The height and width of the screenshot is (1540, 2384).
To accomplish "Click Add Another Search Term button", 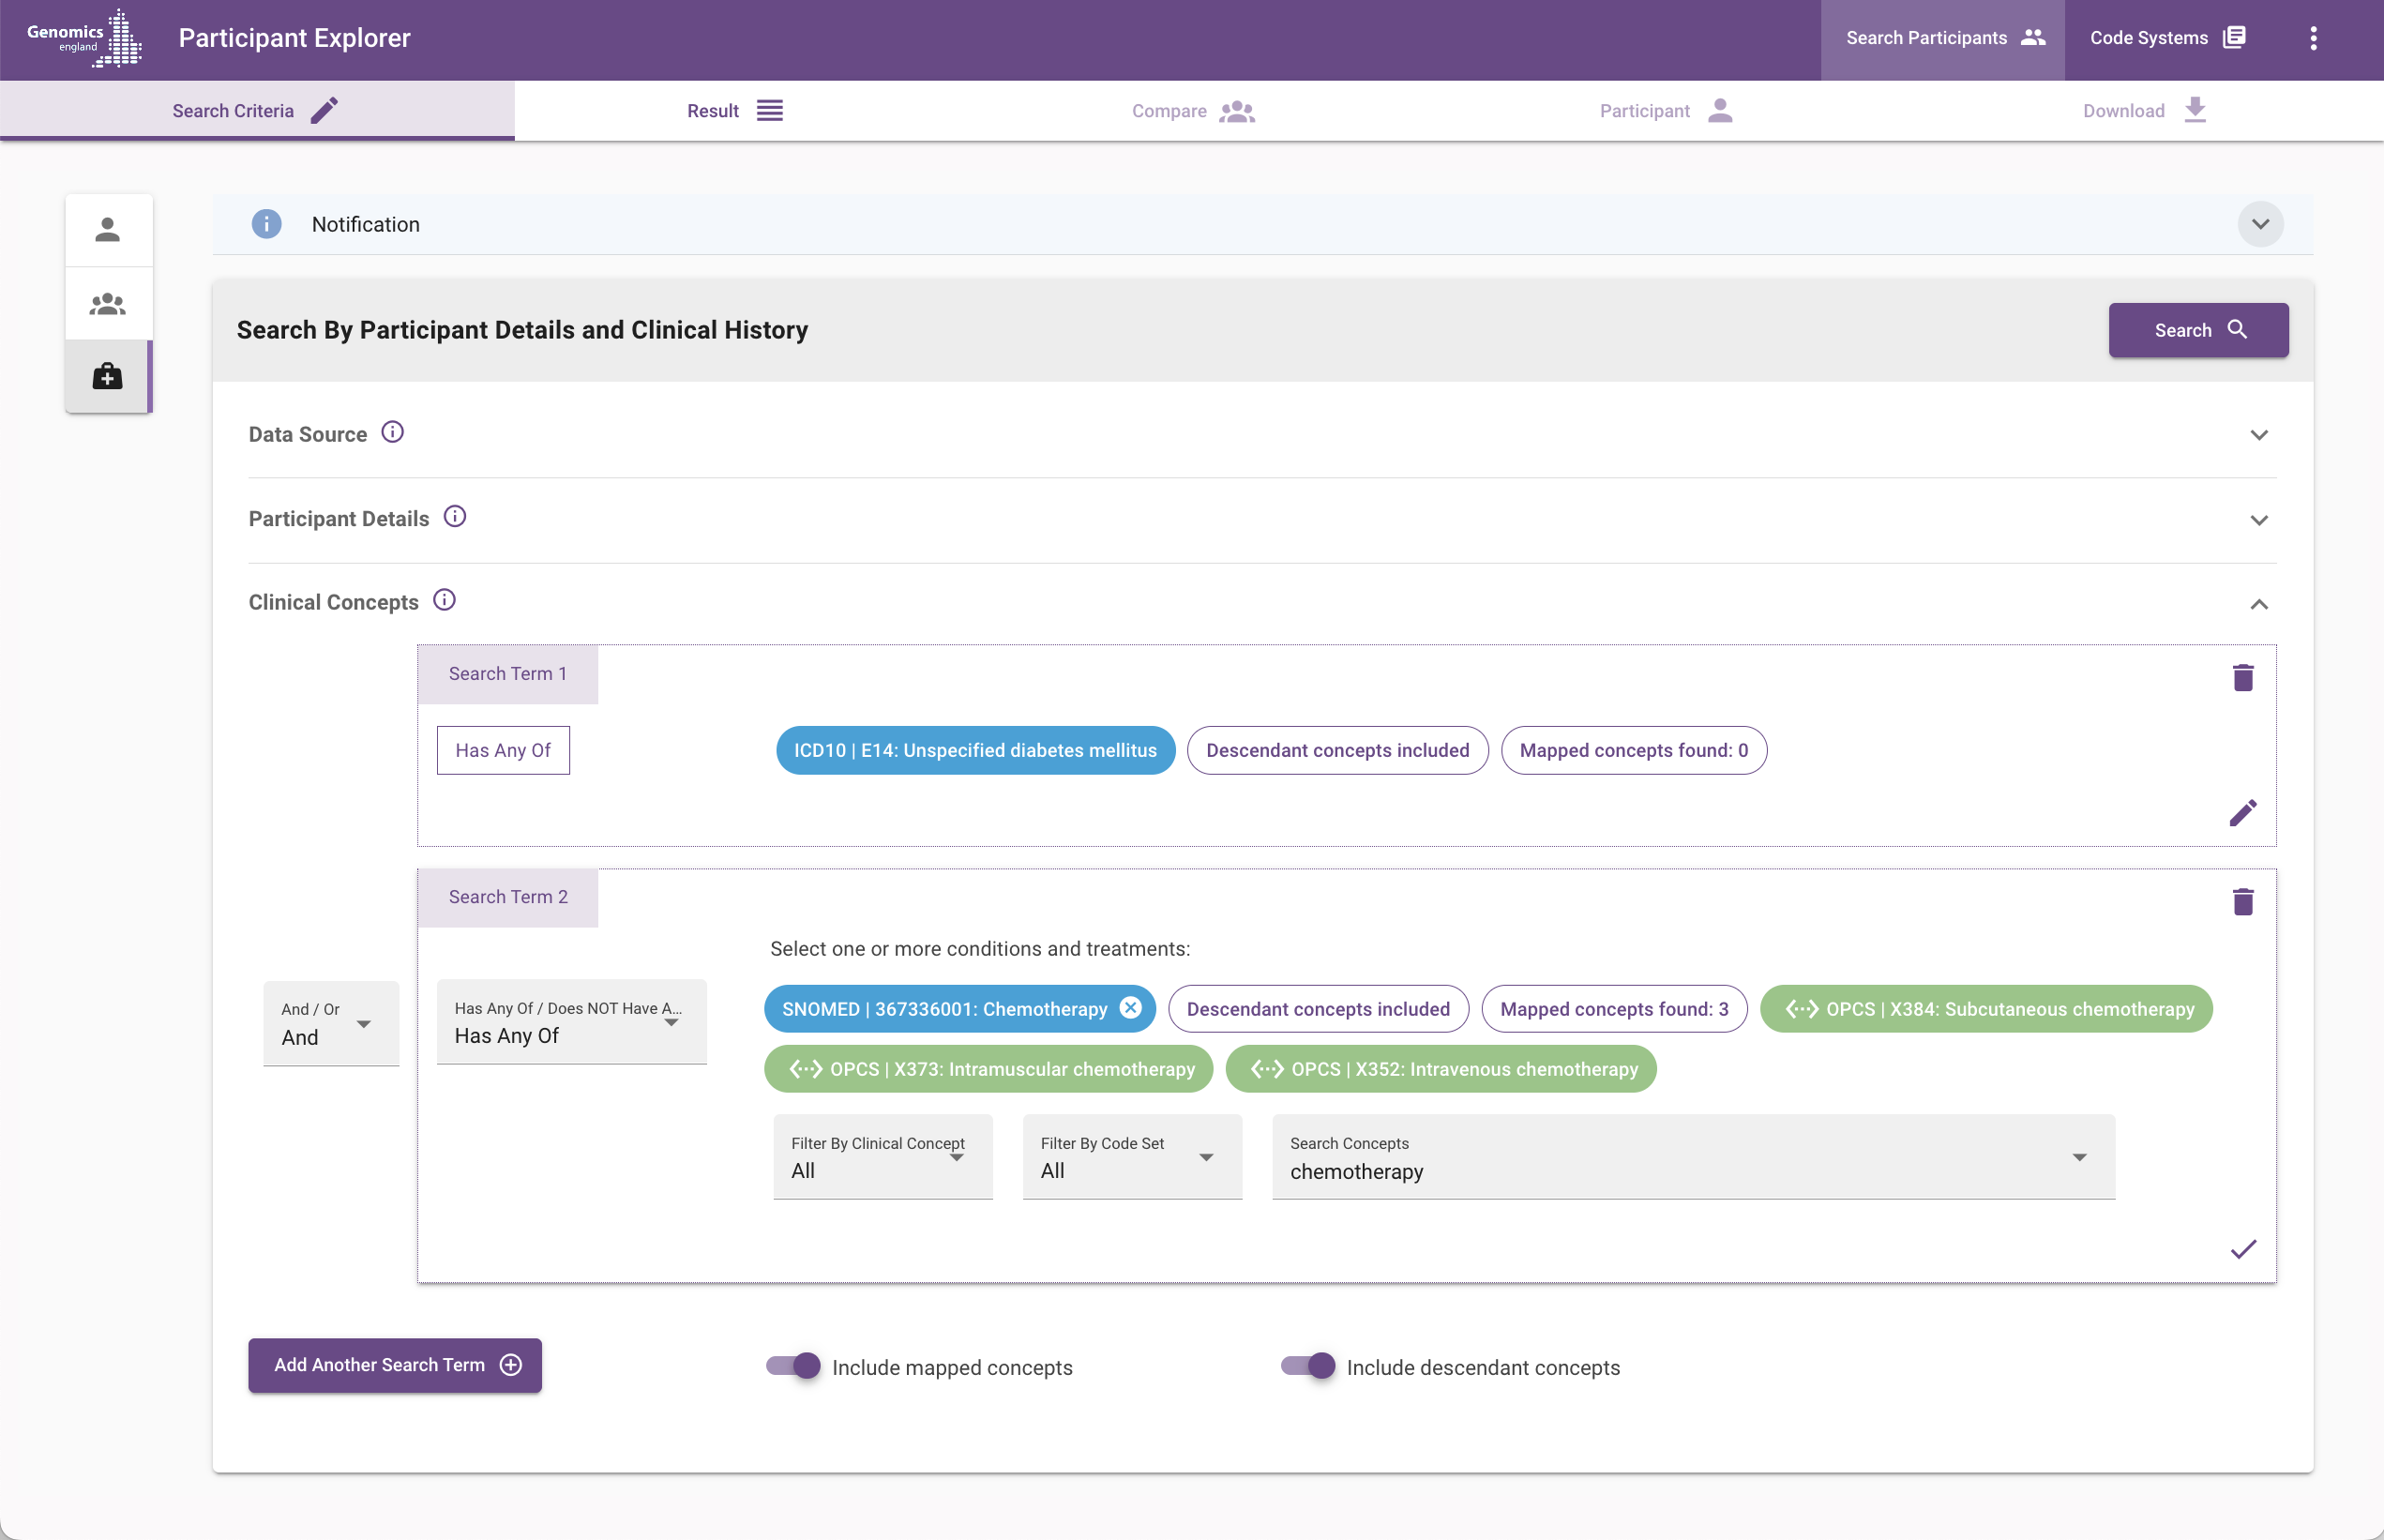I will coord(395,1365).
